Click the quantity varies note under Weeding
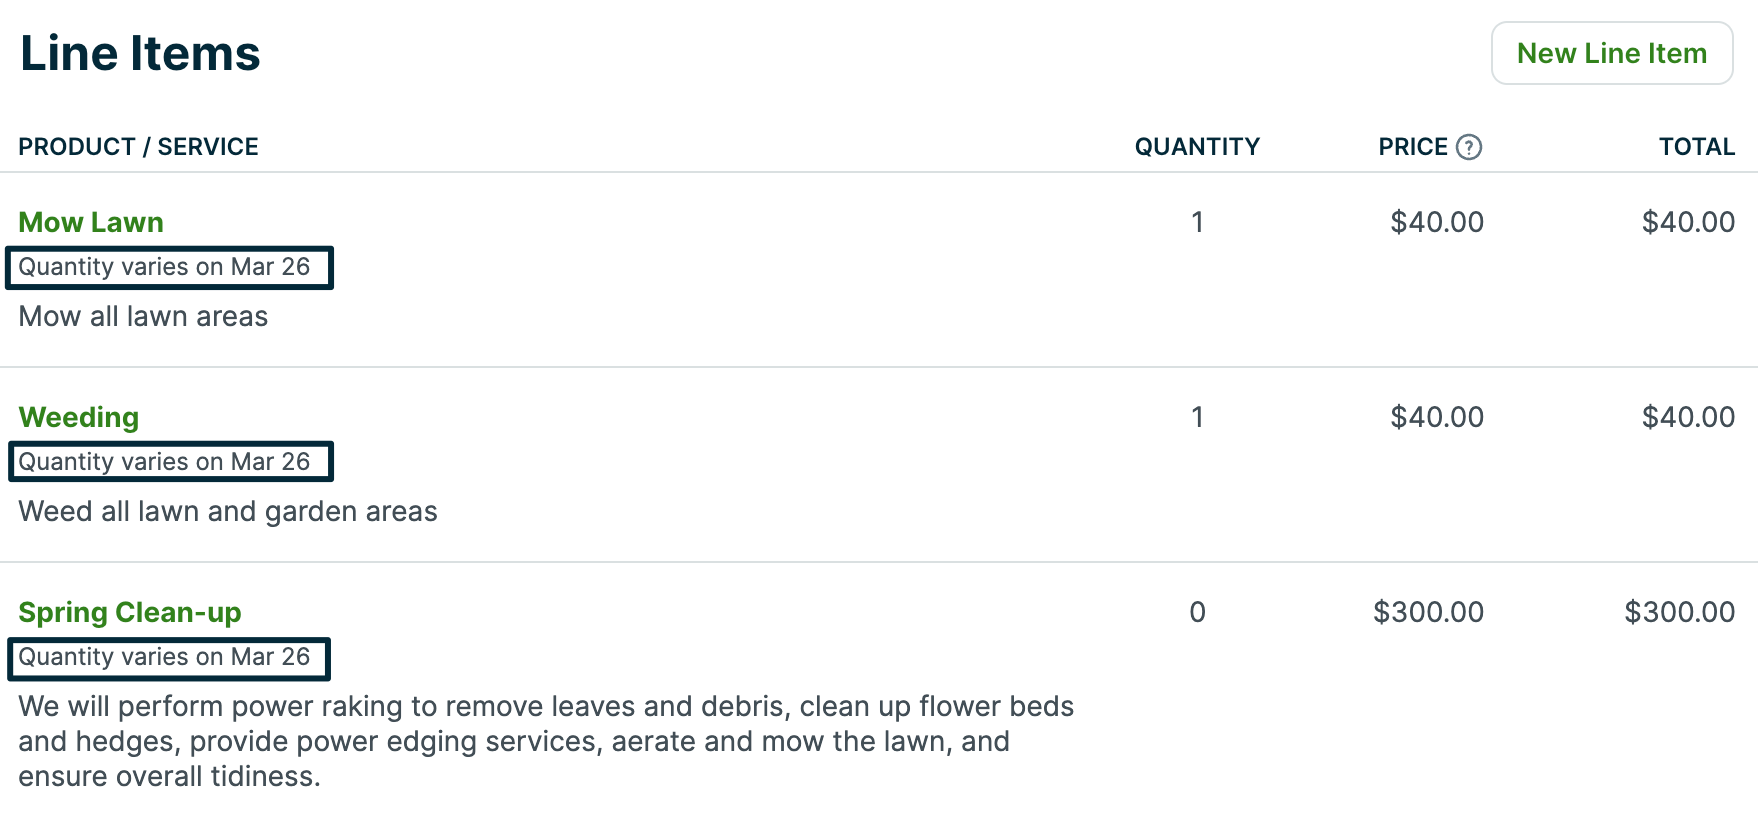The width and height of the screenshot is (1758, 814). [165, 462]
